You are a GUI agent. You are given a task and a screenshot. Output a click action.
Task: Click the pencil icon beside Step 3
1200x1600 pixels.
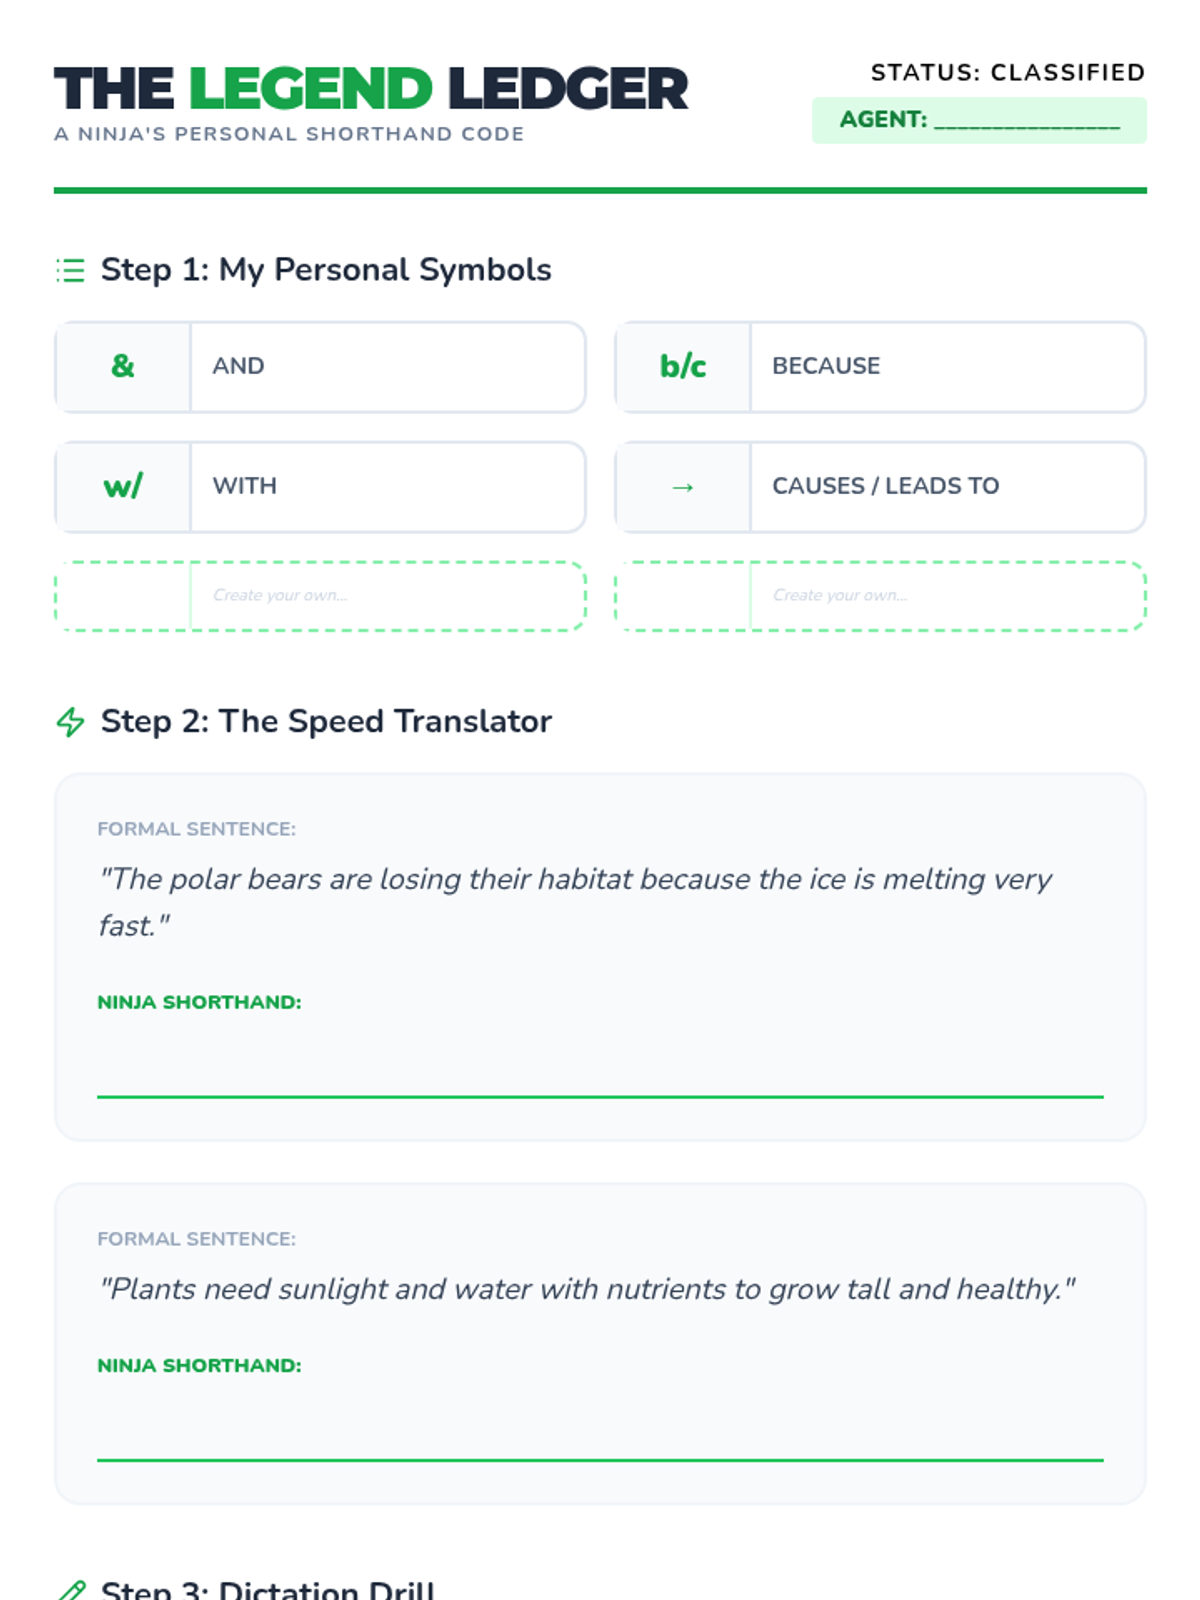(71, 1588)
